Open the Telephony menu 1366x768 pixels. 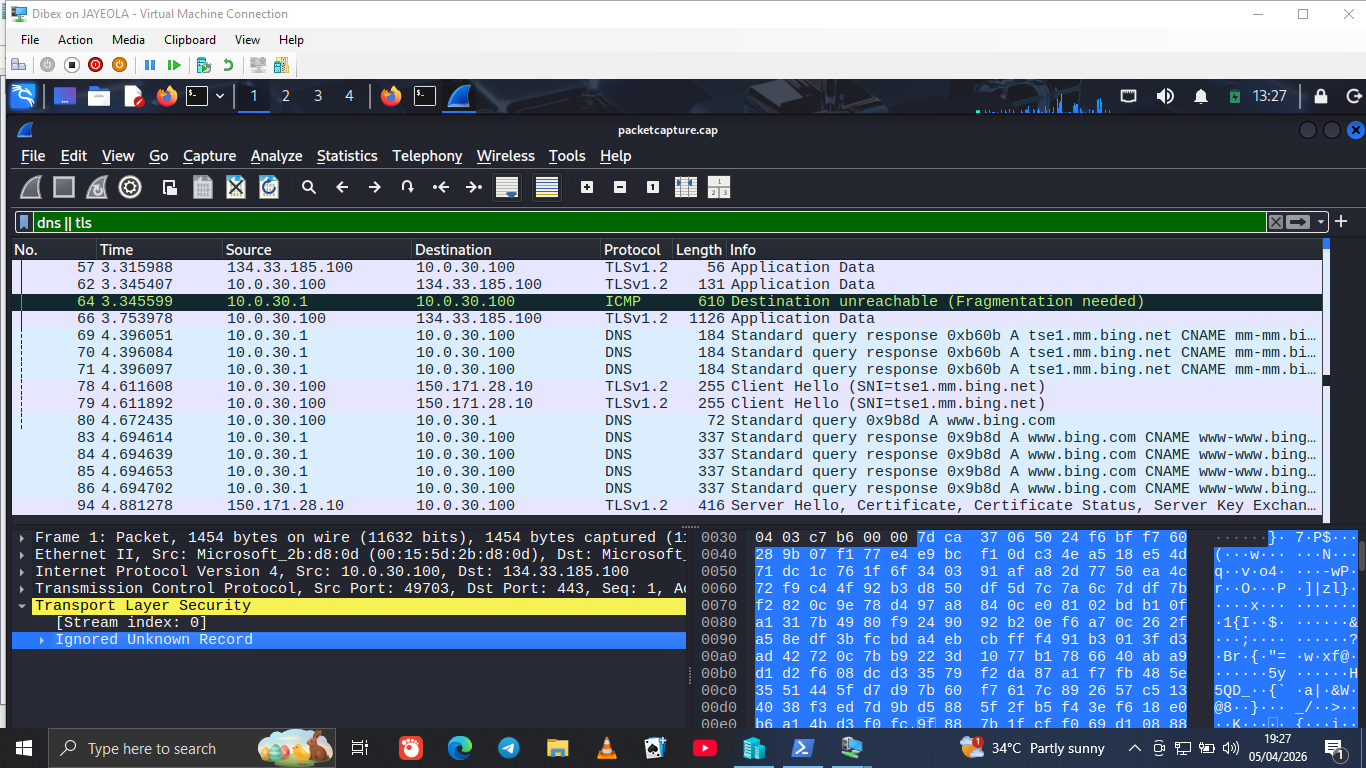pos(427,156)
